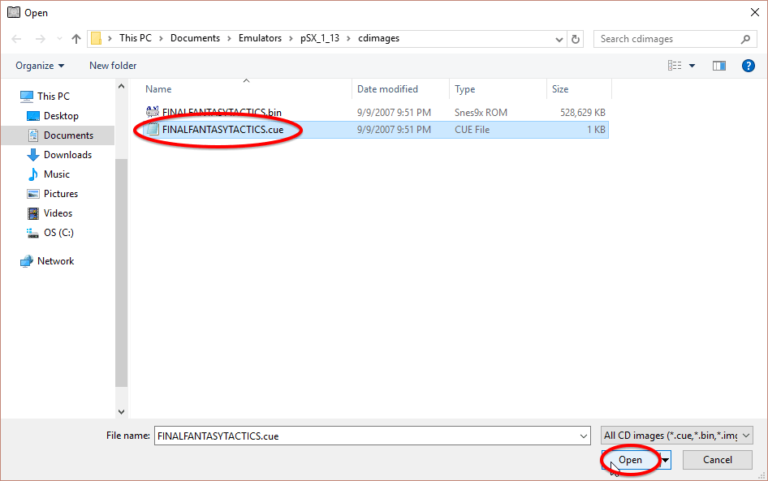
Task: Open the Help question mark icon
Action: point(747,65)
